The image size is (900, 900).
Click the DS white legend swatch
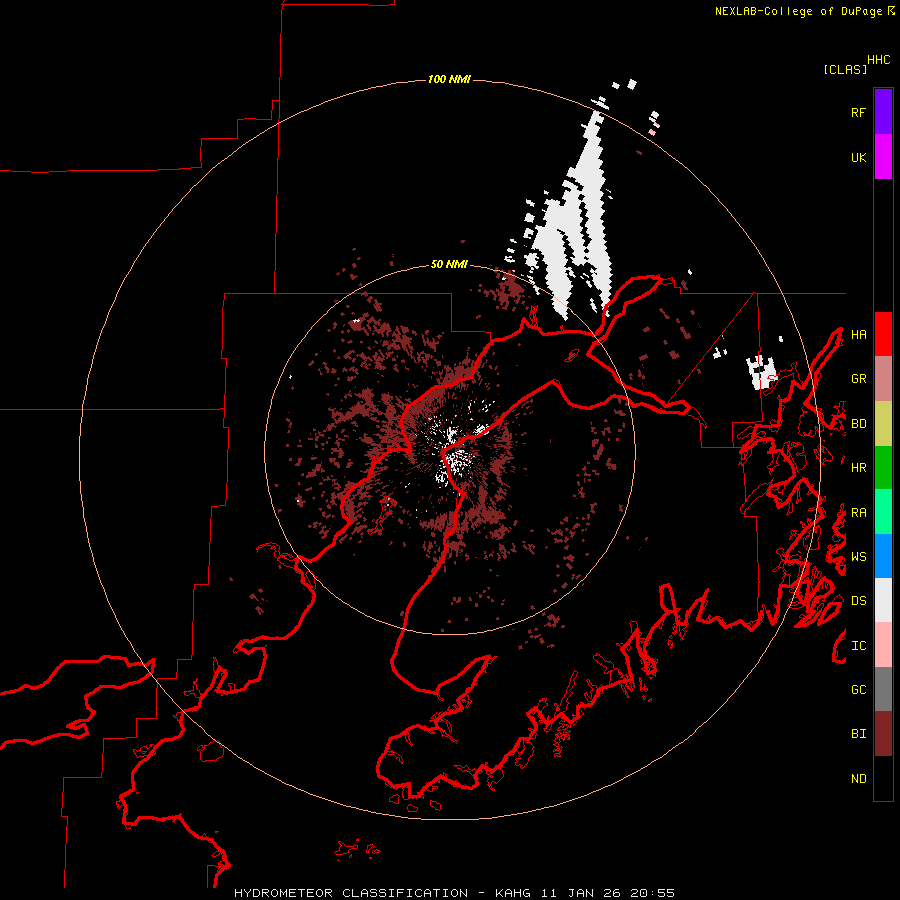click(x=883, y=600)
